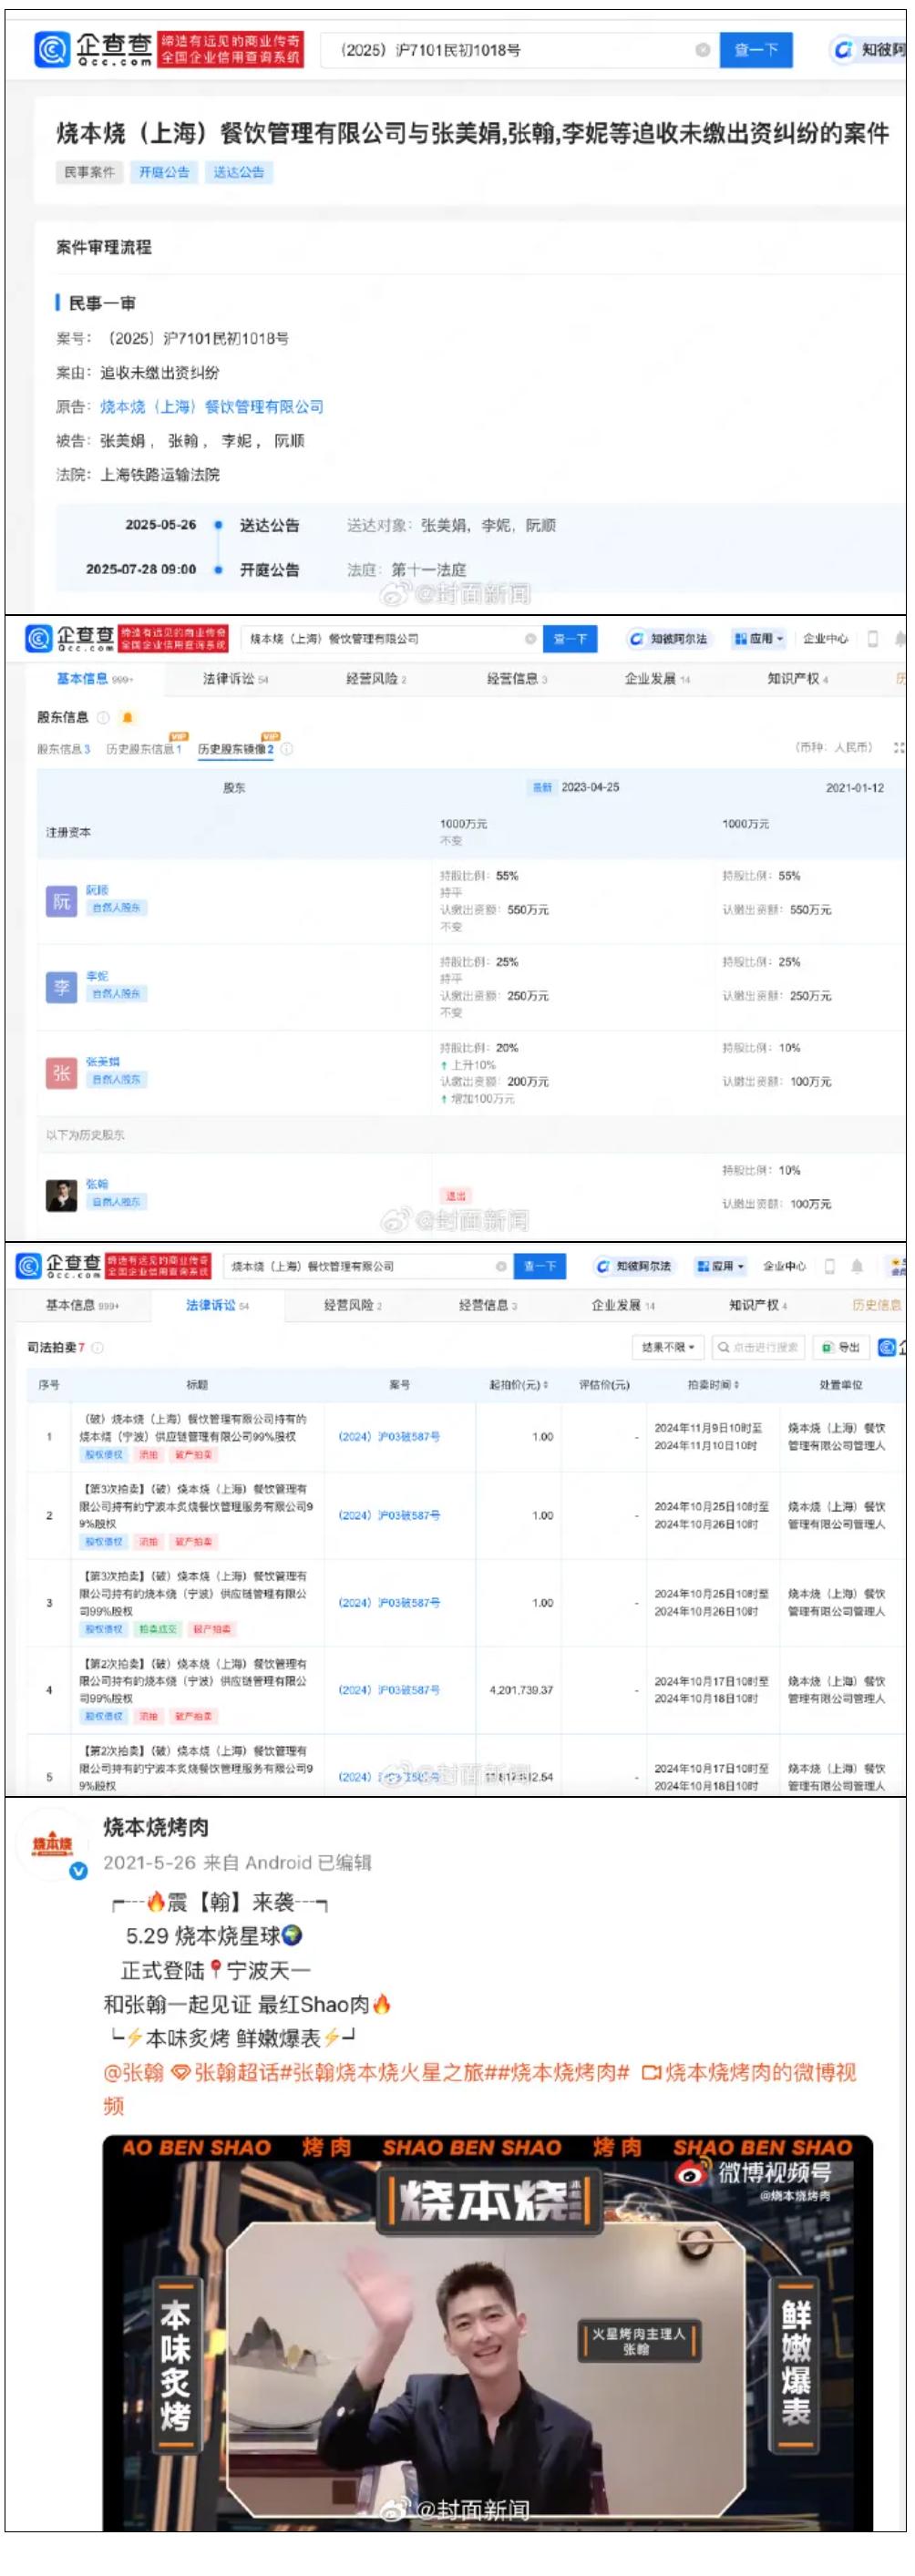Open the 经营信息 3 tab on the shareholder page

[x=517, y=679]
